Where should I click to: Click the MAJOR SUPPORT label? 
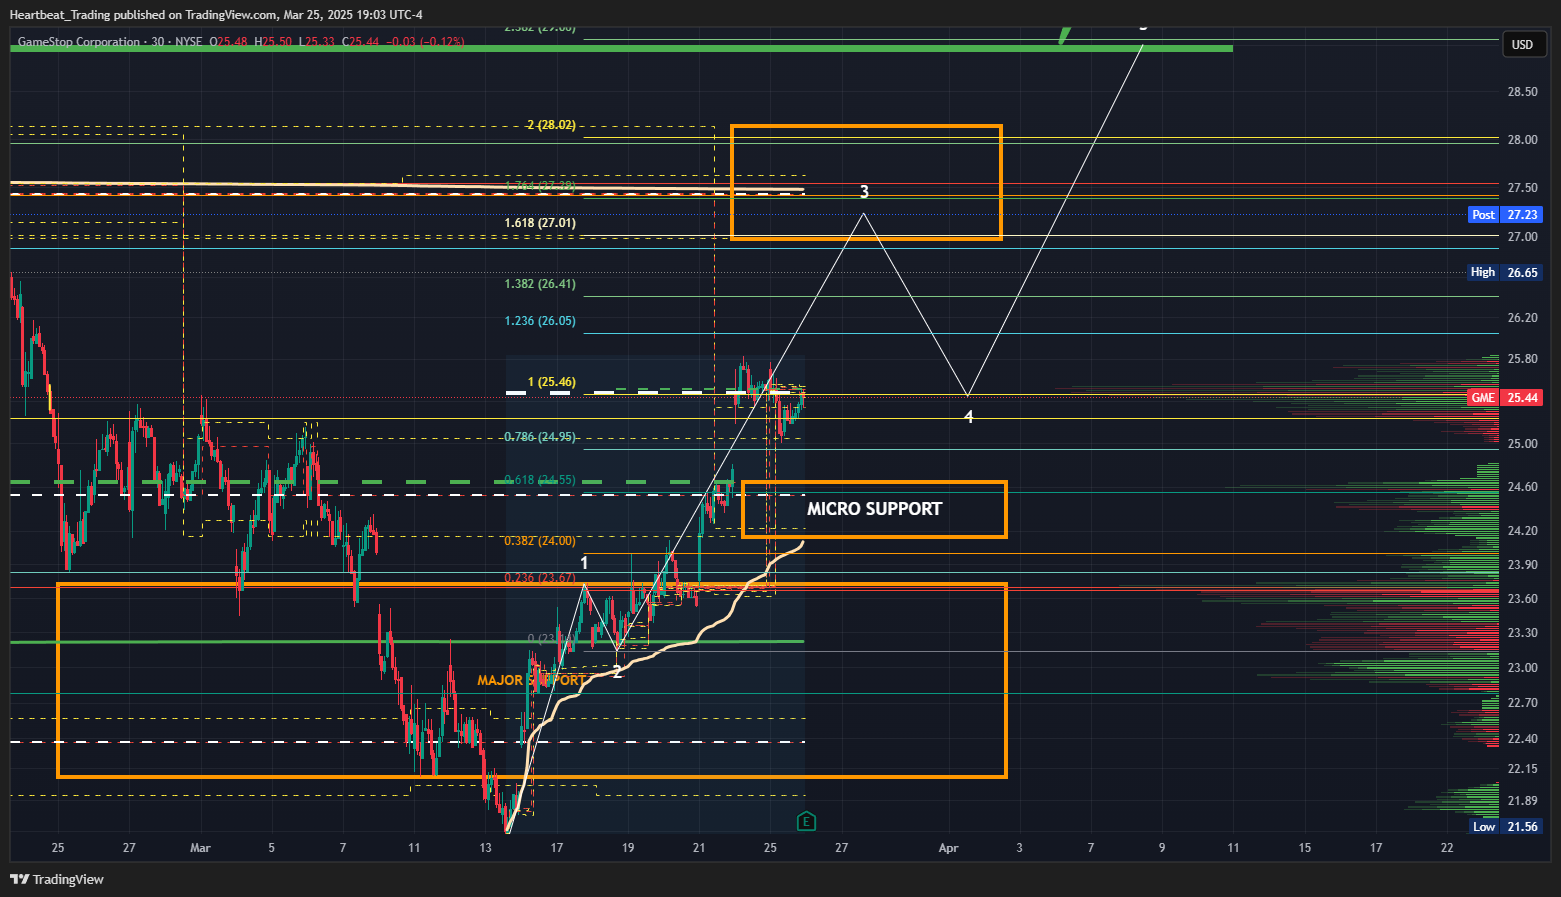(x=531, y=680)
